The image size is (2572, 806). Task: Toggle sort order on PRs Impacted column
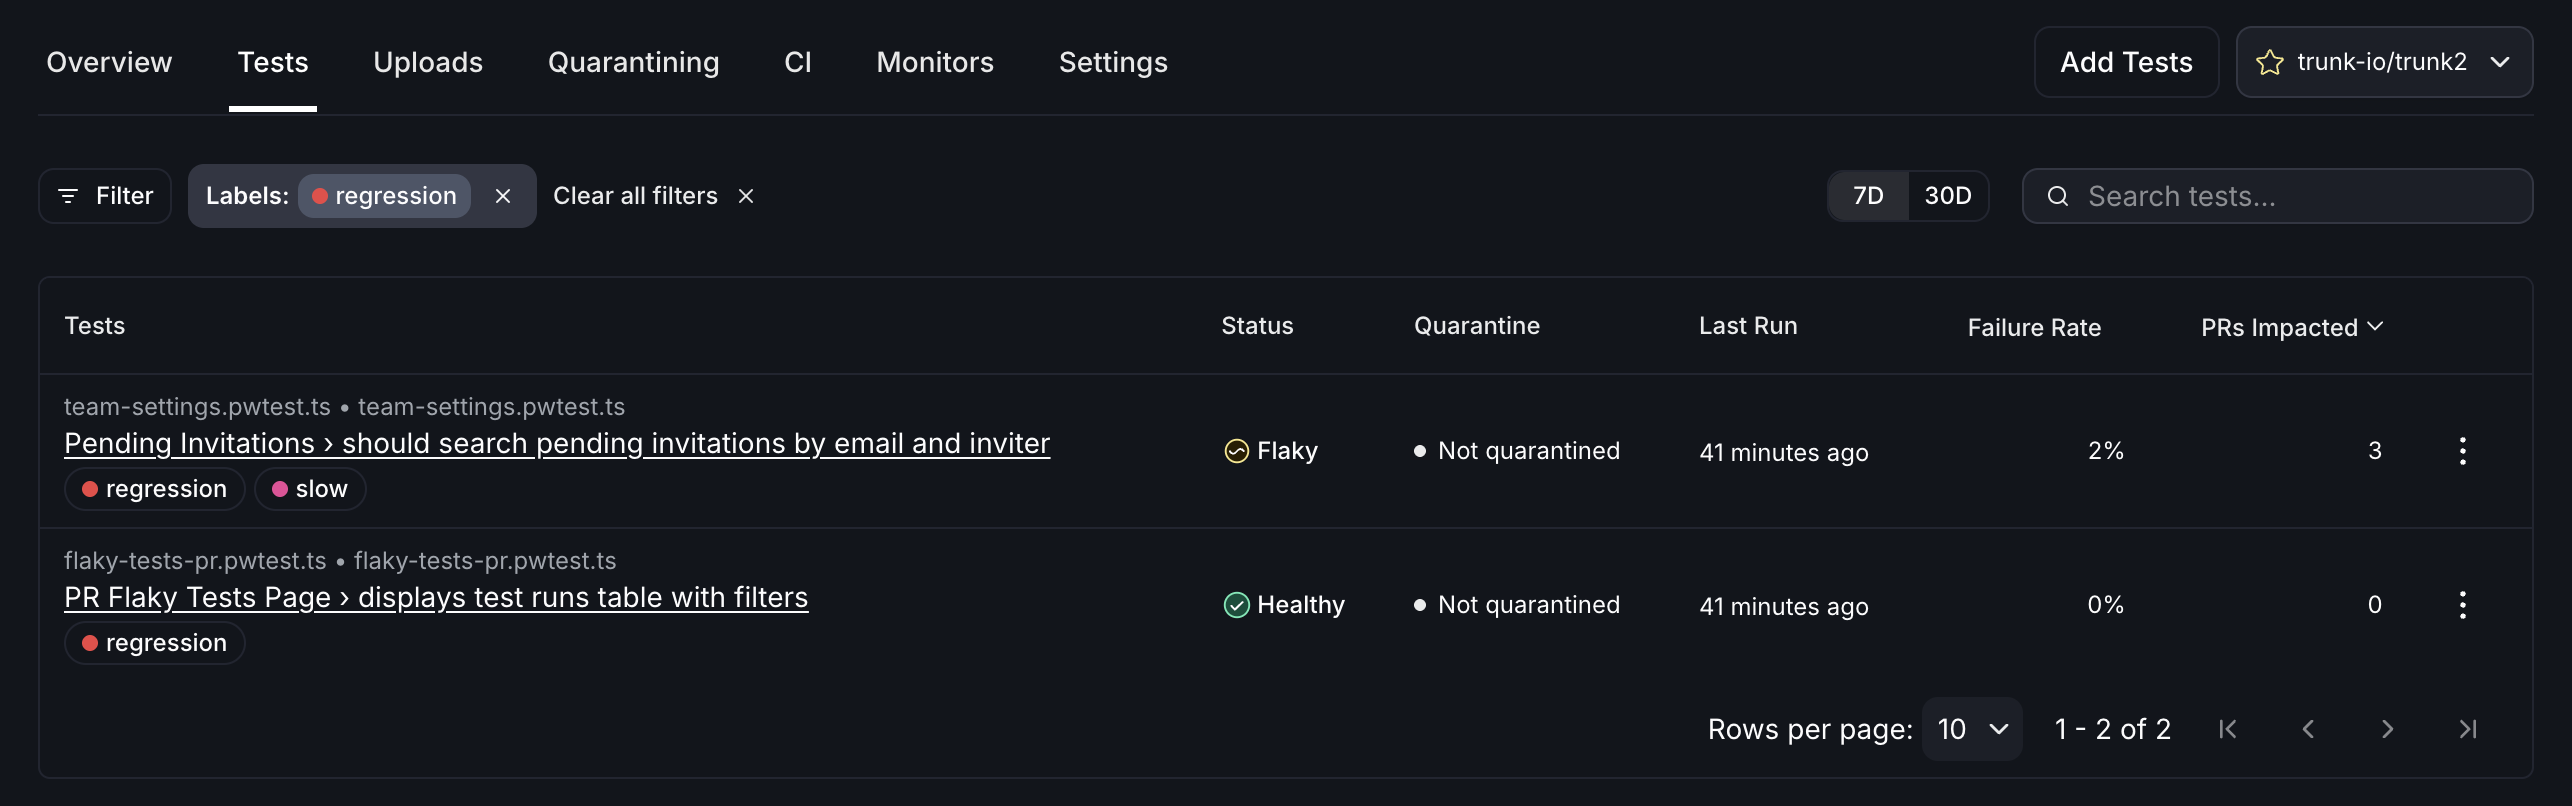(x=2293, y=327)
